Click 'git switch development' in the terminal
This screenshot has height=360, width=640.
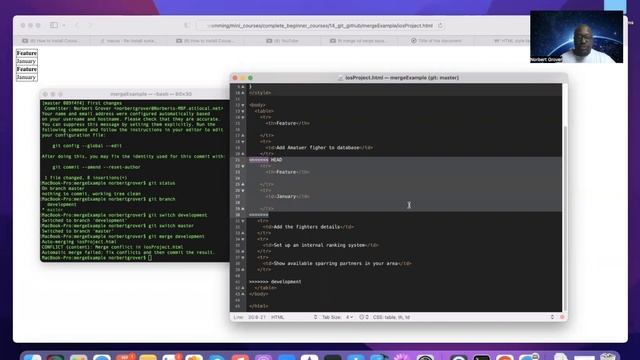pos(178,215)
